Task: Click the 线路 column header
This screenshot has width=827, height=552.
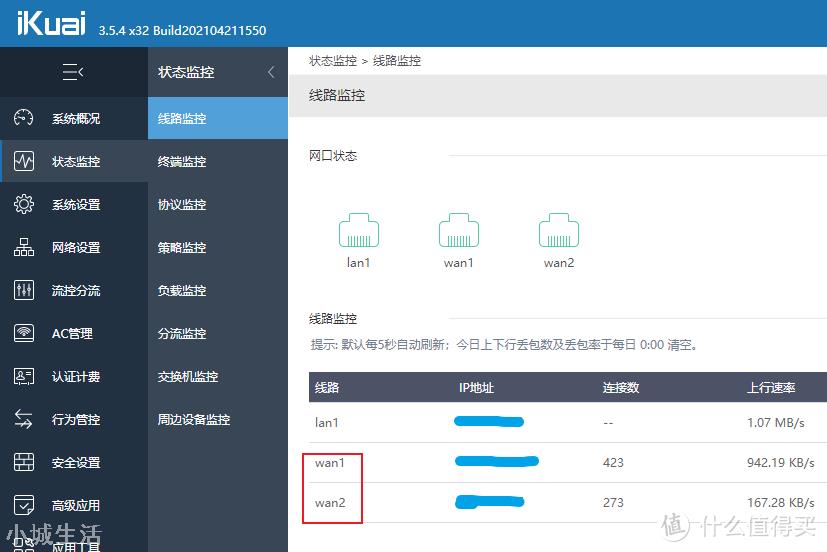Action: click(x=327, y=388)
